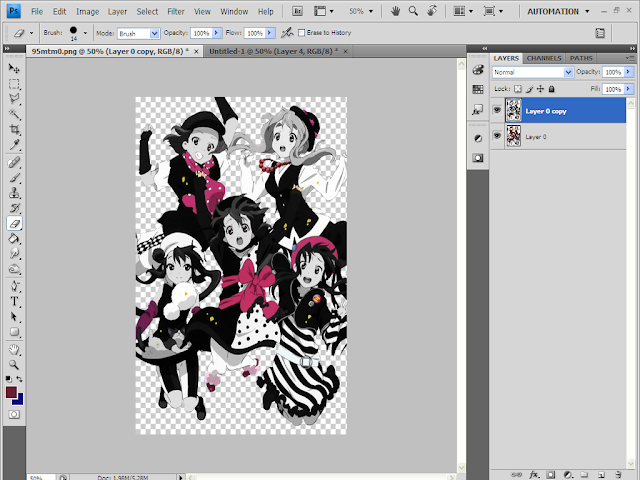
Task: Select the Magic Wand tool
Action: point(14,114)
